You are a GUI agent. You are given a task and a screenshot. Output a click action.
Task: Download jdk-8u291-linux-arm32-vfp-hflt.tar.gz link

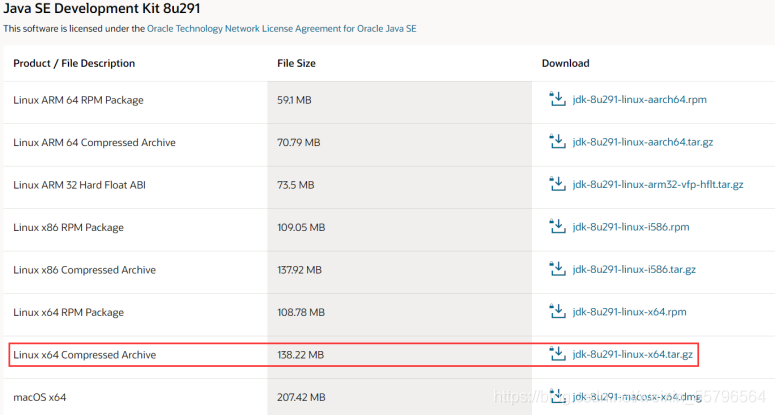[x=658, y=184]
